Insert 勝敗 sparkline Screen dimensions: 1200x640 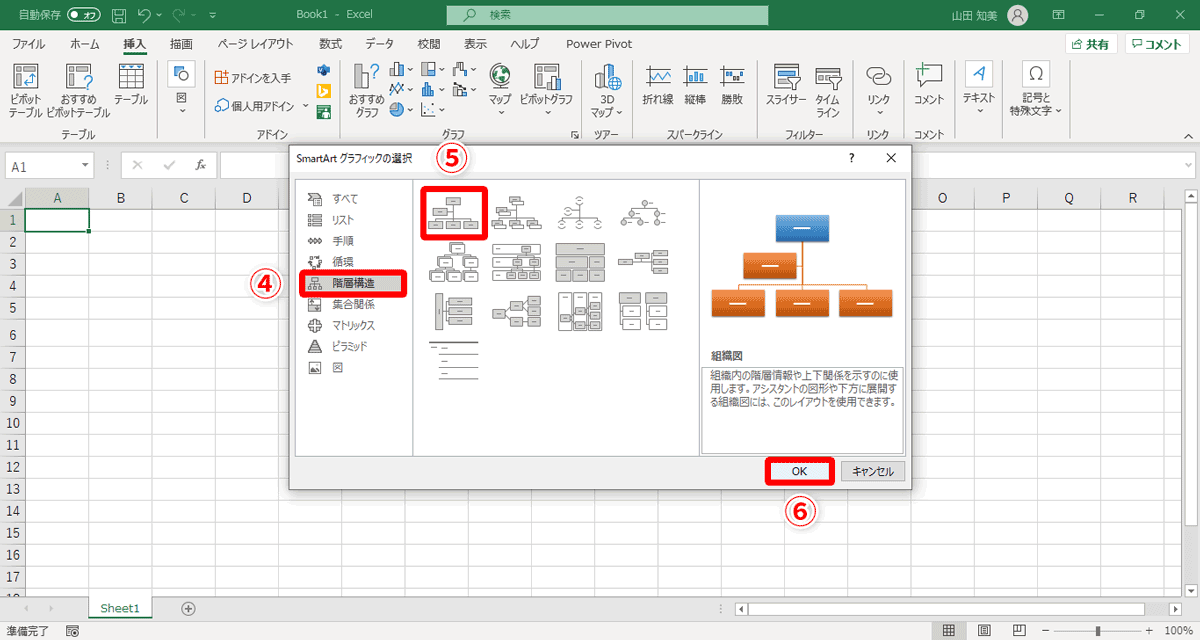pyautogui.click(x=732, y=85)
